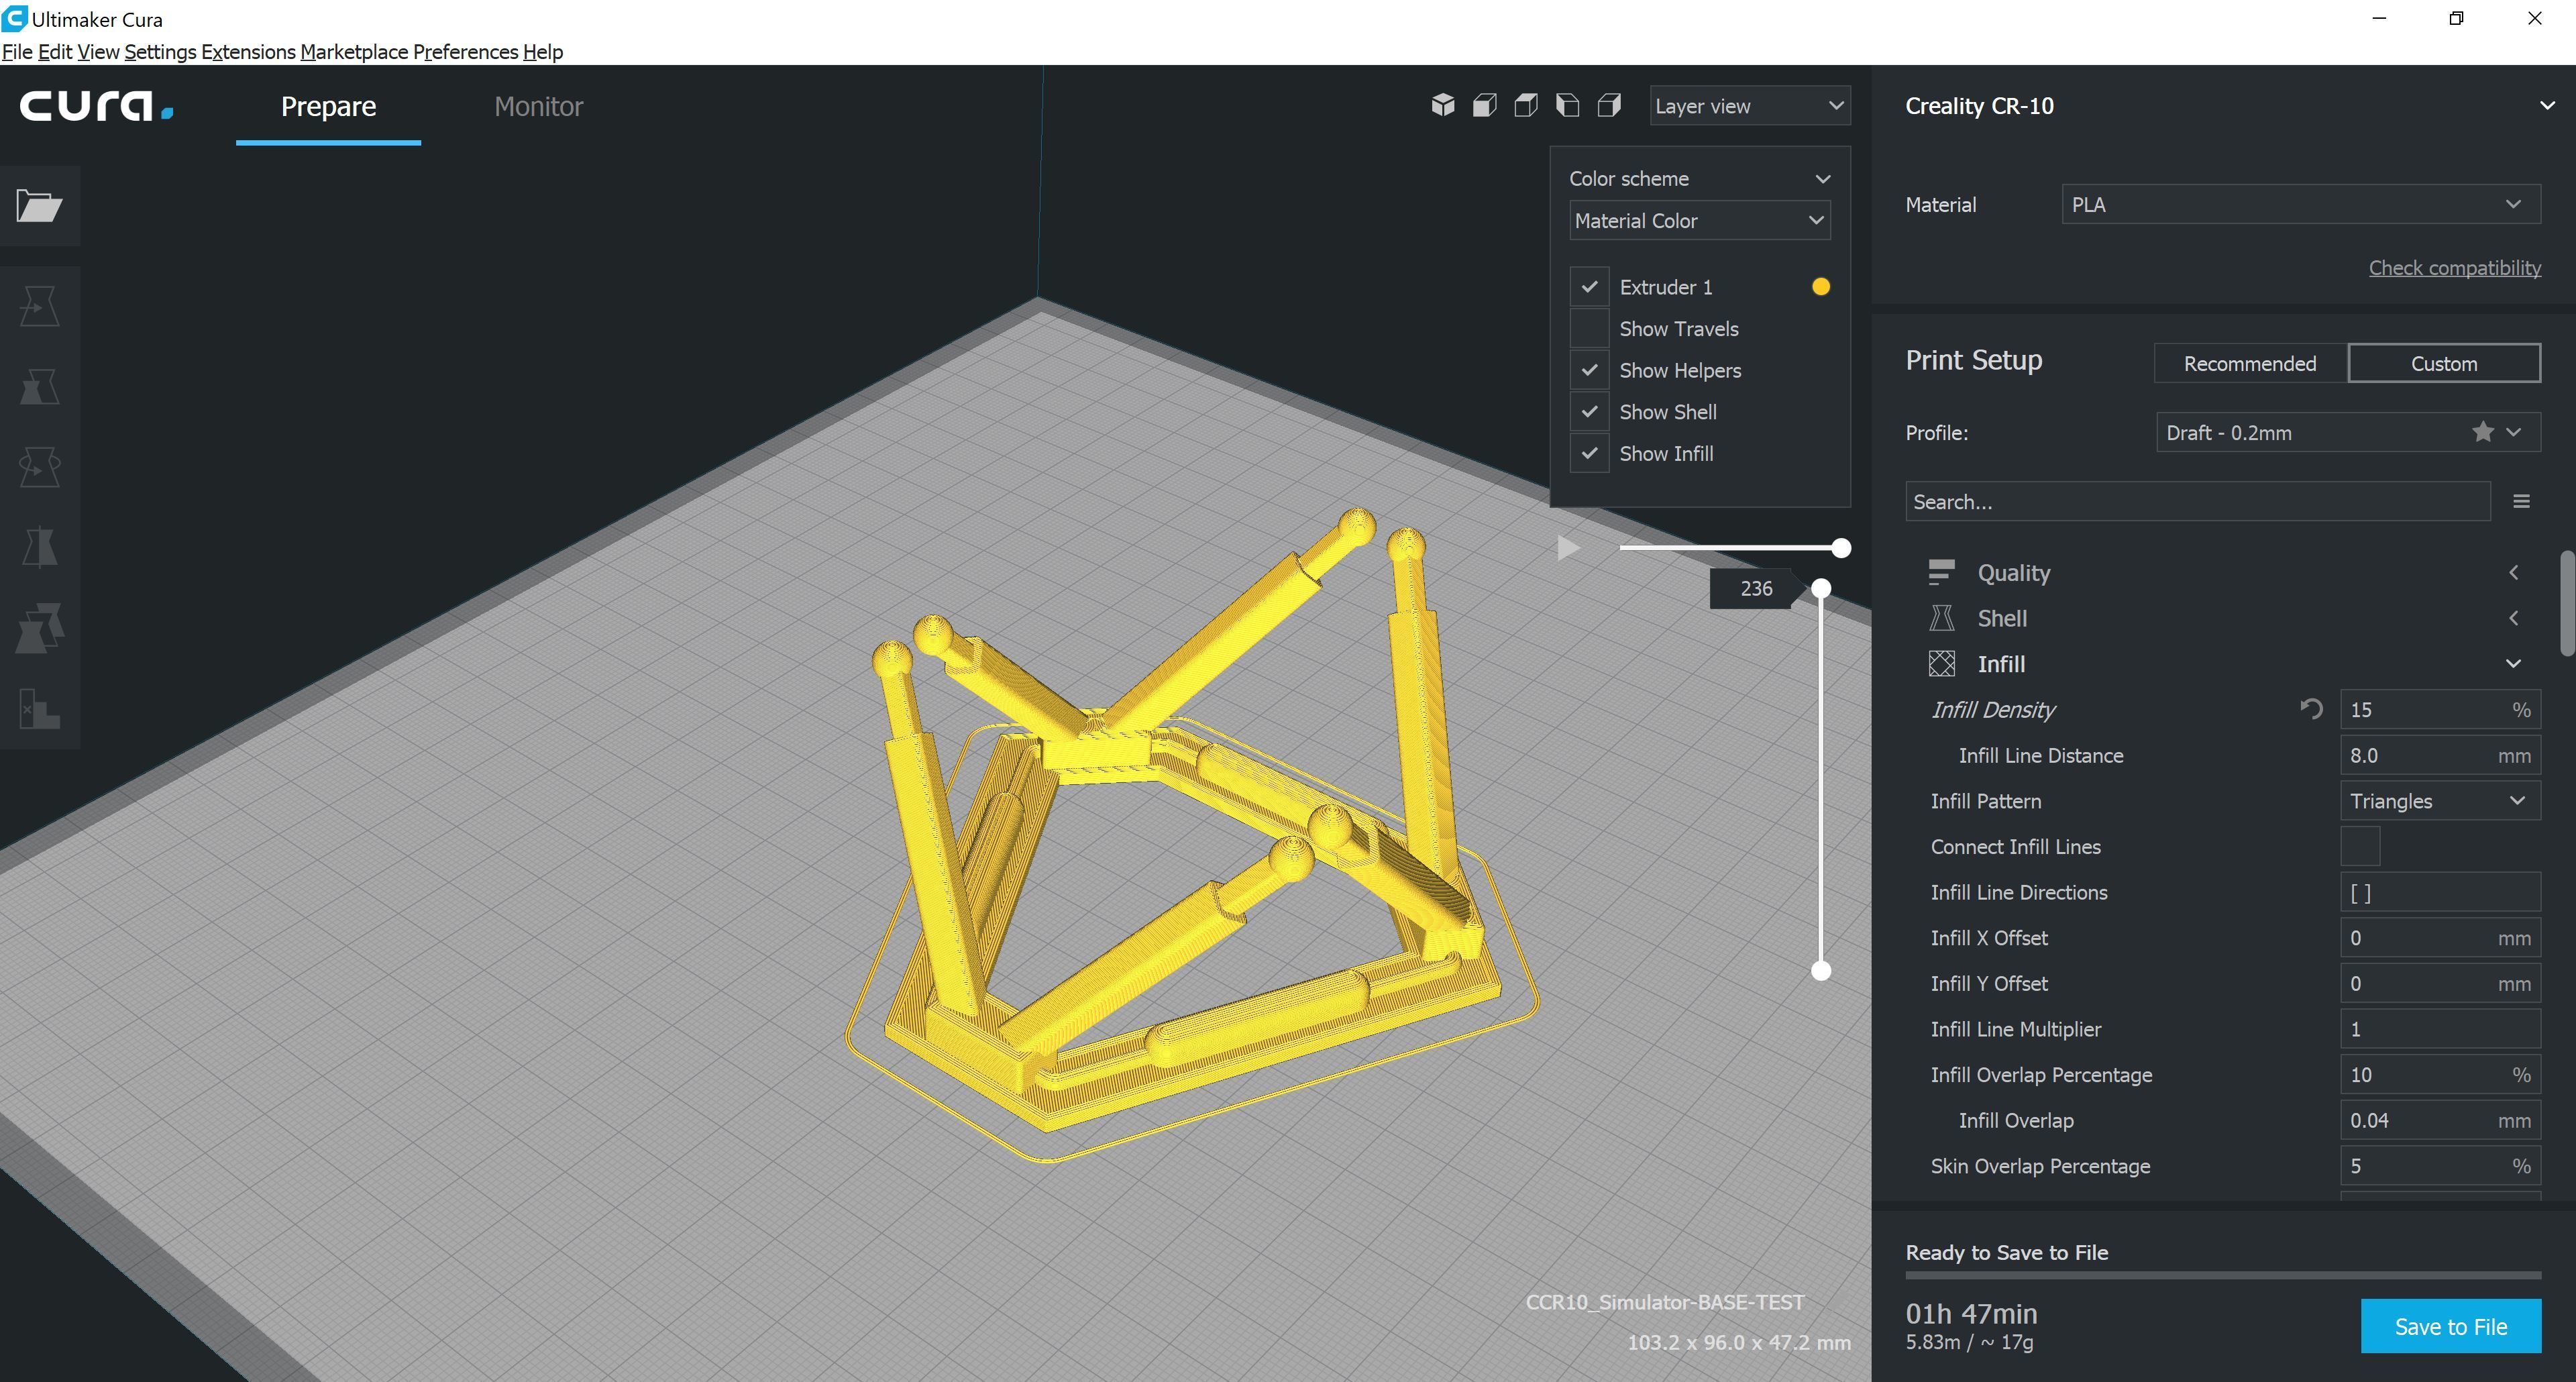Open the Layer view dropdown
This screenshot has height=1382, width=2576.
1749,106
